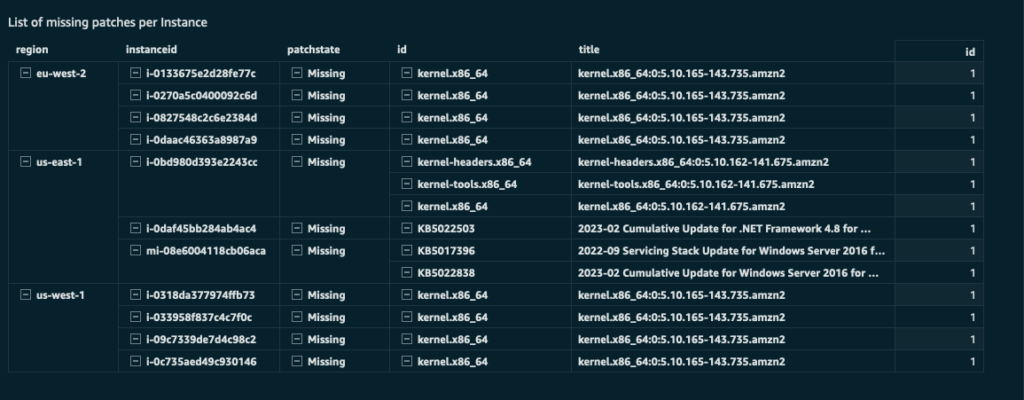Click the rightmost id count column header
The width and height of the screenshot is (1024, 400).
tap(969, 50)
